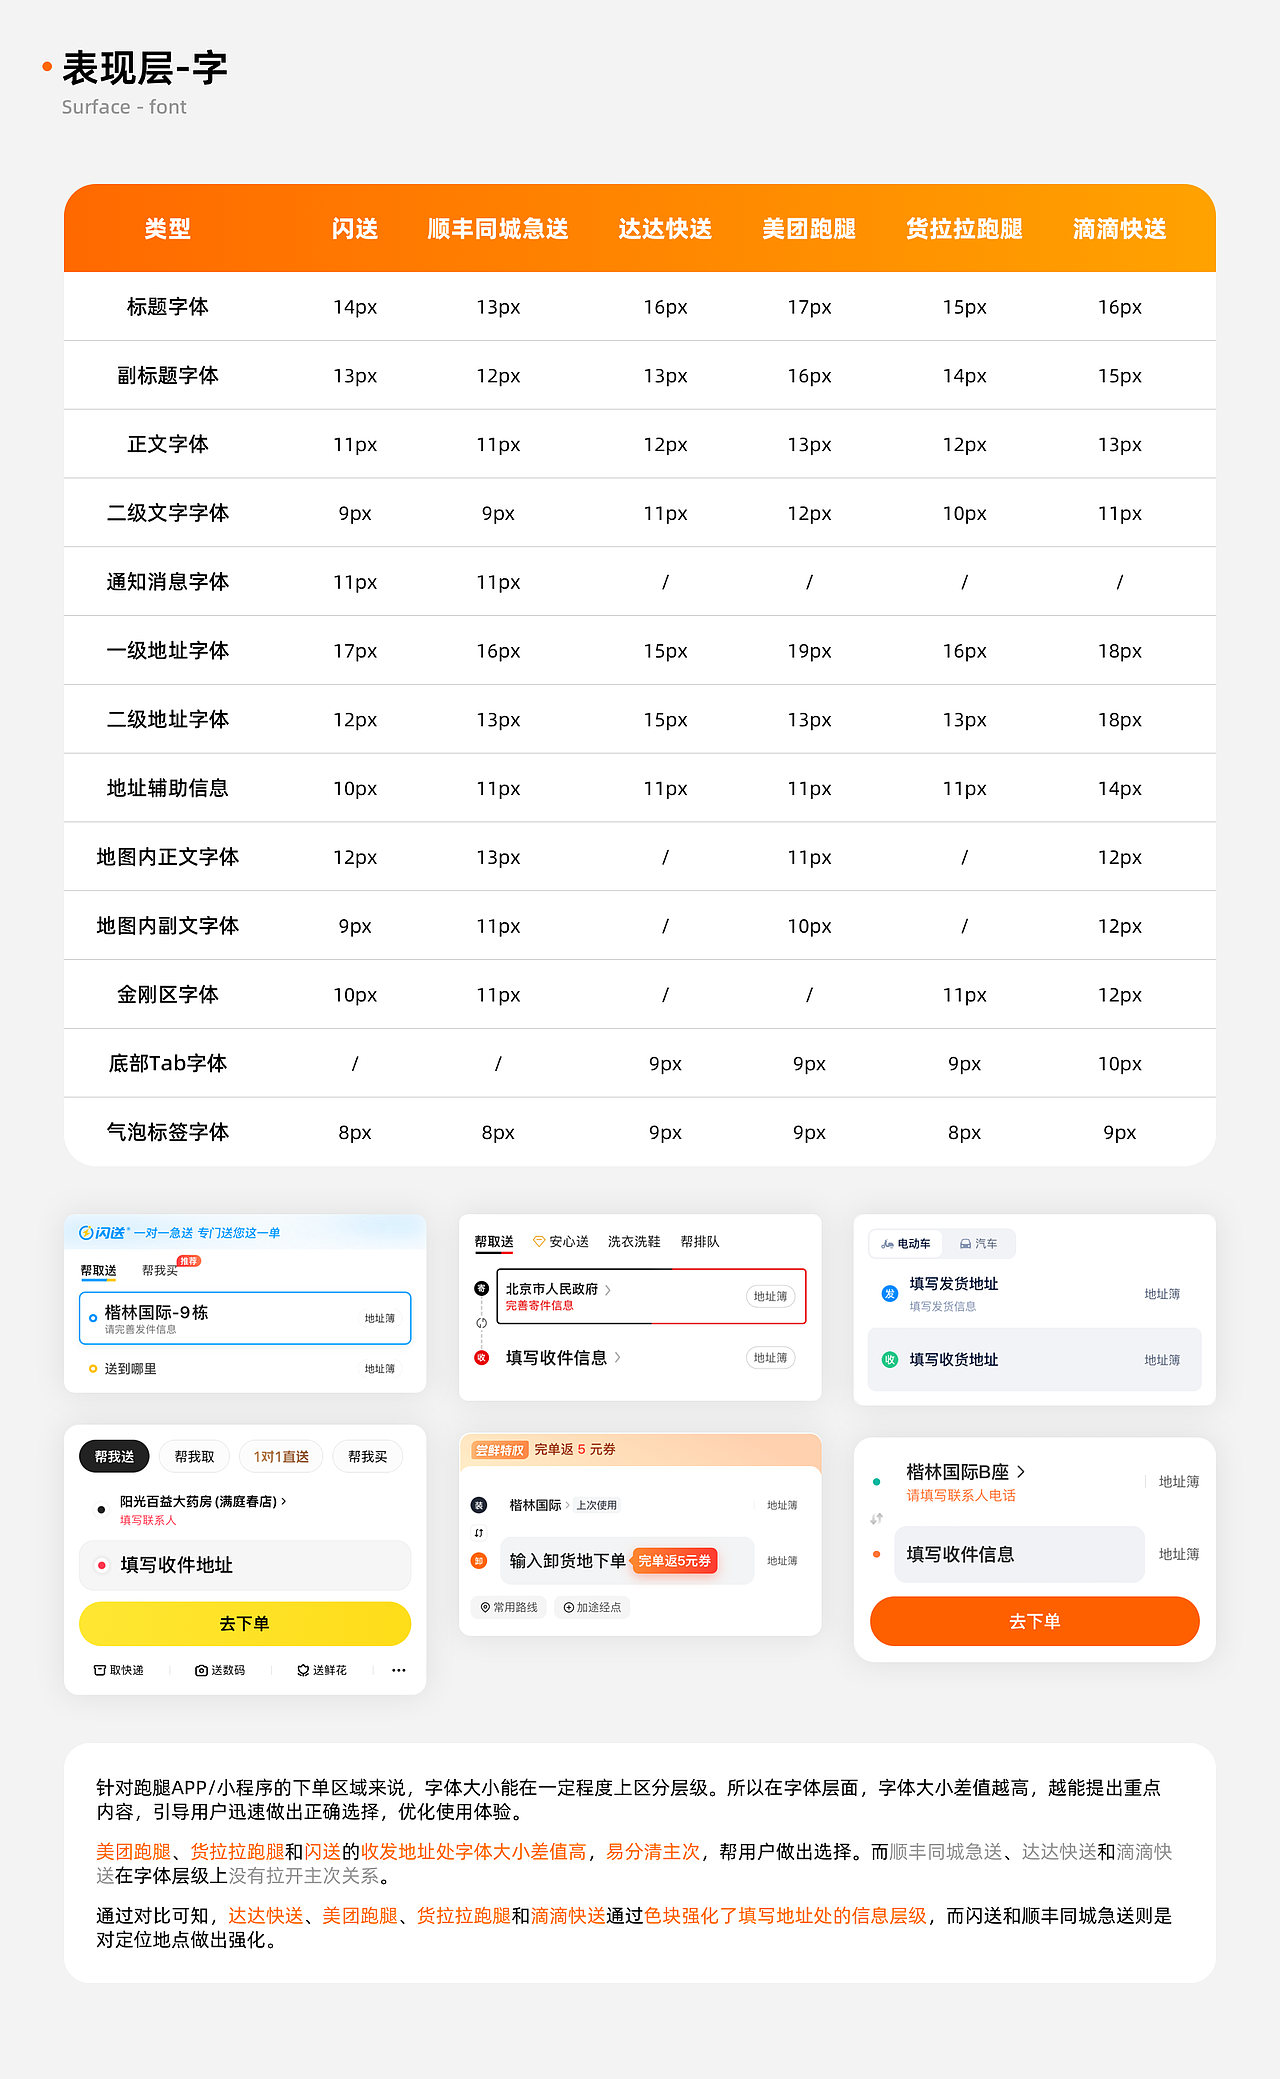Expand the chevron after 北京市人民政府
This screenshot has height=2079, width=1280.
608,1290
